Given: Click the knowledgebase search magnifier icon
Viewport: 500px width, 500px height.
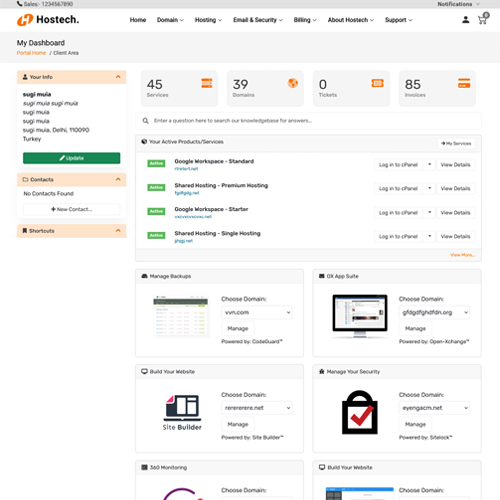Looking at the screenshot, I should click(145, 121).
